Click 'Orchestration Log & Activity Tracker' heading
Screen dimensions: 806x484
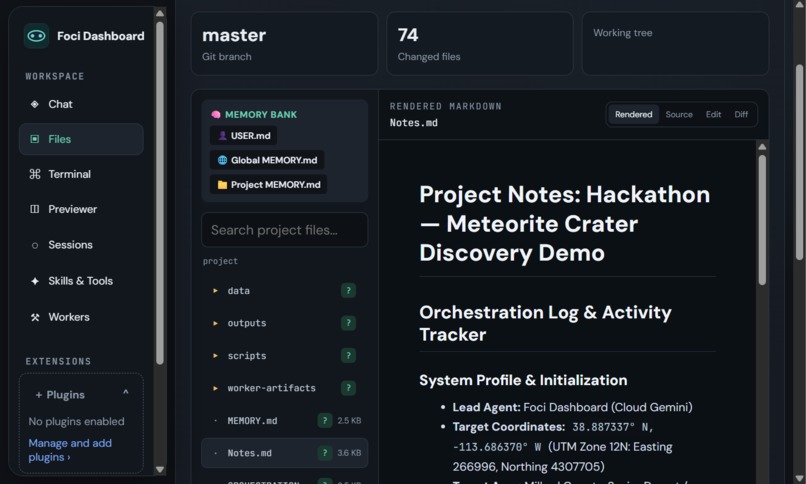(545, 324)
